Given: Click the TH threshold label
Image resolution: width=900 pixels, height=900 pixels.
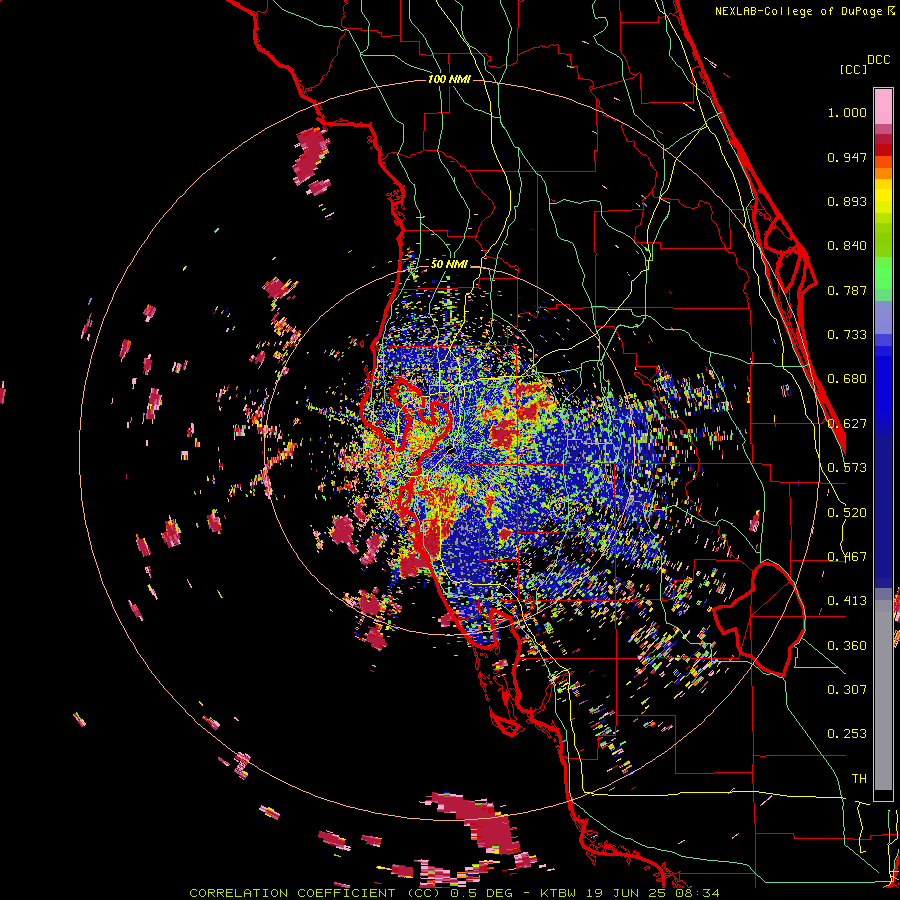Looking at the screenshot, I should [x=859, y=779].
